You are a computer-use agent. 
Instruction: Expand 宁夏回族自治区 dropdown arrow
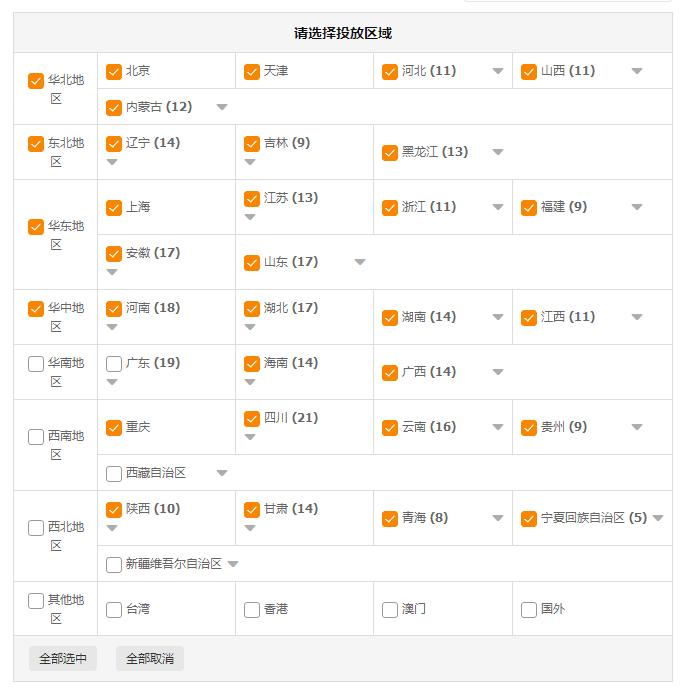(x=658, y=519)
